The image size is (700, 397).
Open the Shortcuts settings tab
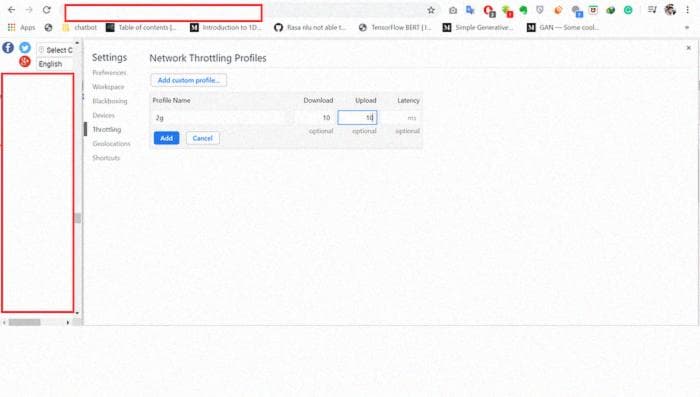point(106,158)
